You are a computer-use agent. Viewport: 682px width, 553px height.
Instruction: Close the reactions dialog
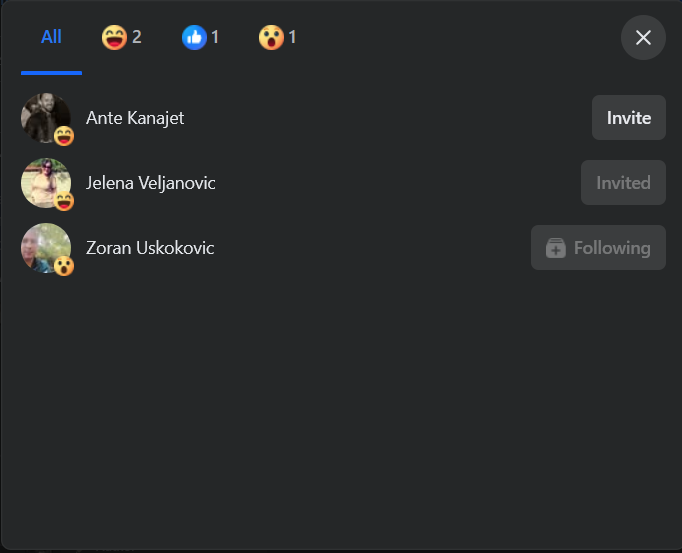tap(643, 37)
